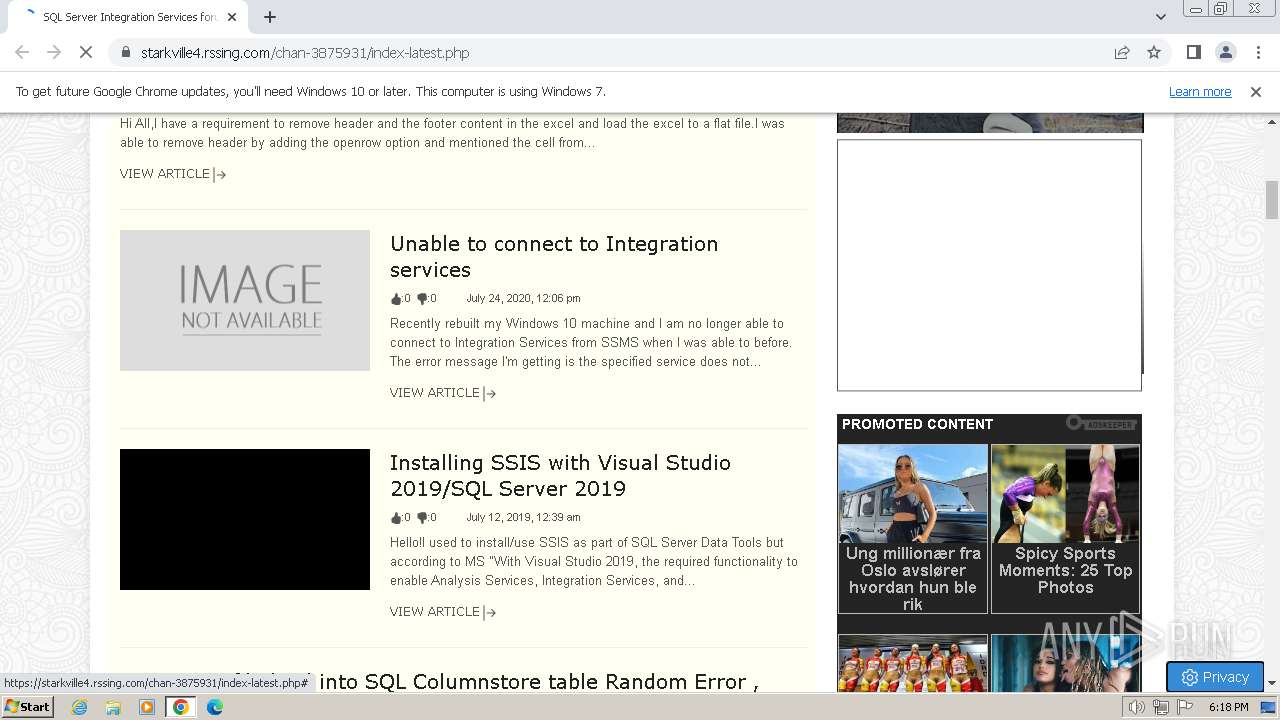Dismiss the Chrome update notification bar

(1256, 91)
